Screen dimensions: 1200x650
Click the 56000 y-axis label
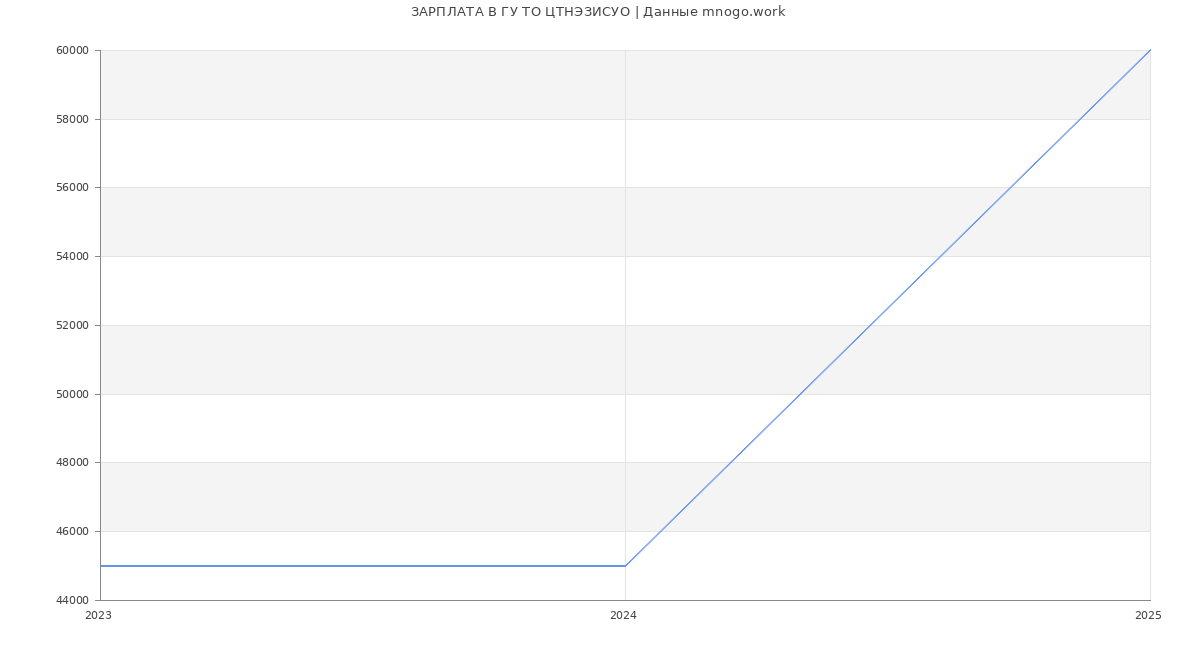73,188
